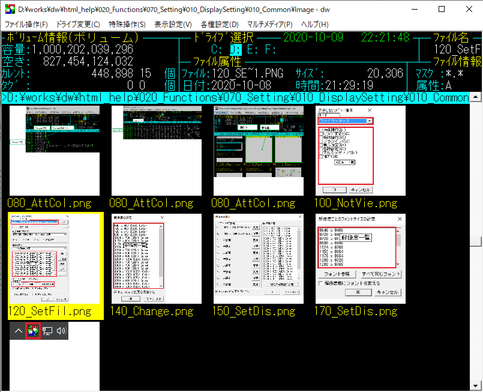This screenshot has height=392, width=483.
Task: Open the マルチメディア(P) menu
Action: pyautogui.click(x=270, y=24)
